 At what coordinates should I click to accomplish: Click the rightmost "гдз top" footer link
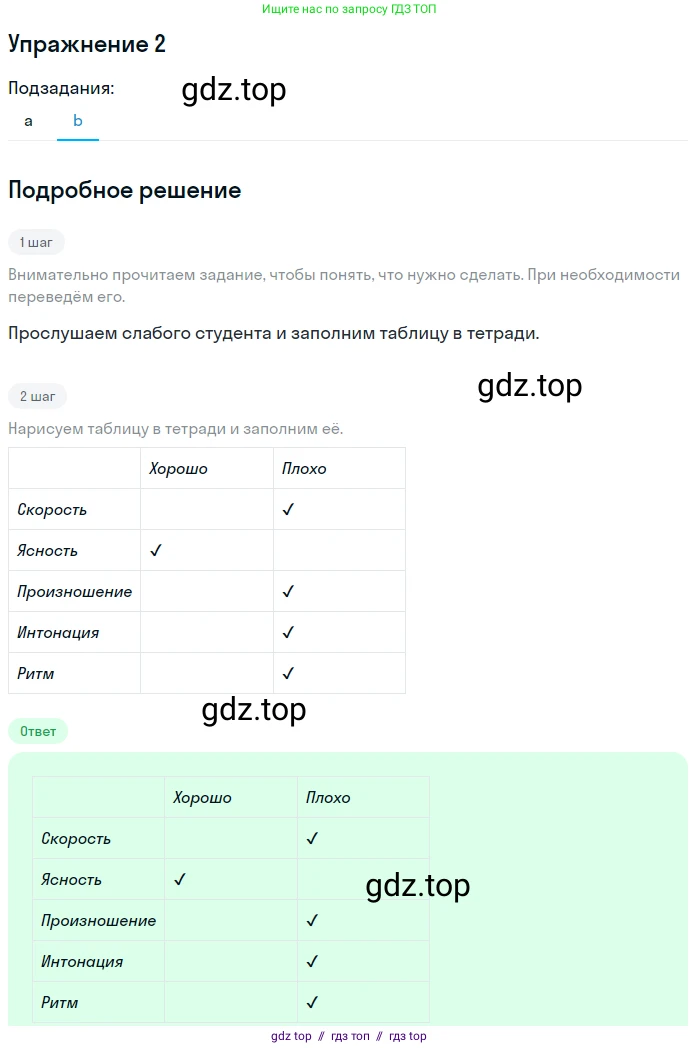point(408,1036)
